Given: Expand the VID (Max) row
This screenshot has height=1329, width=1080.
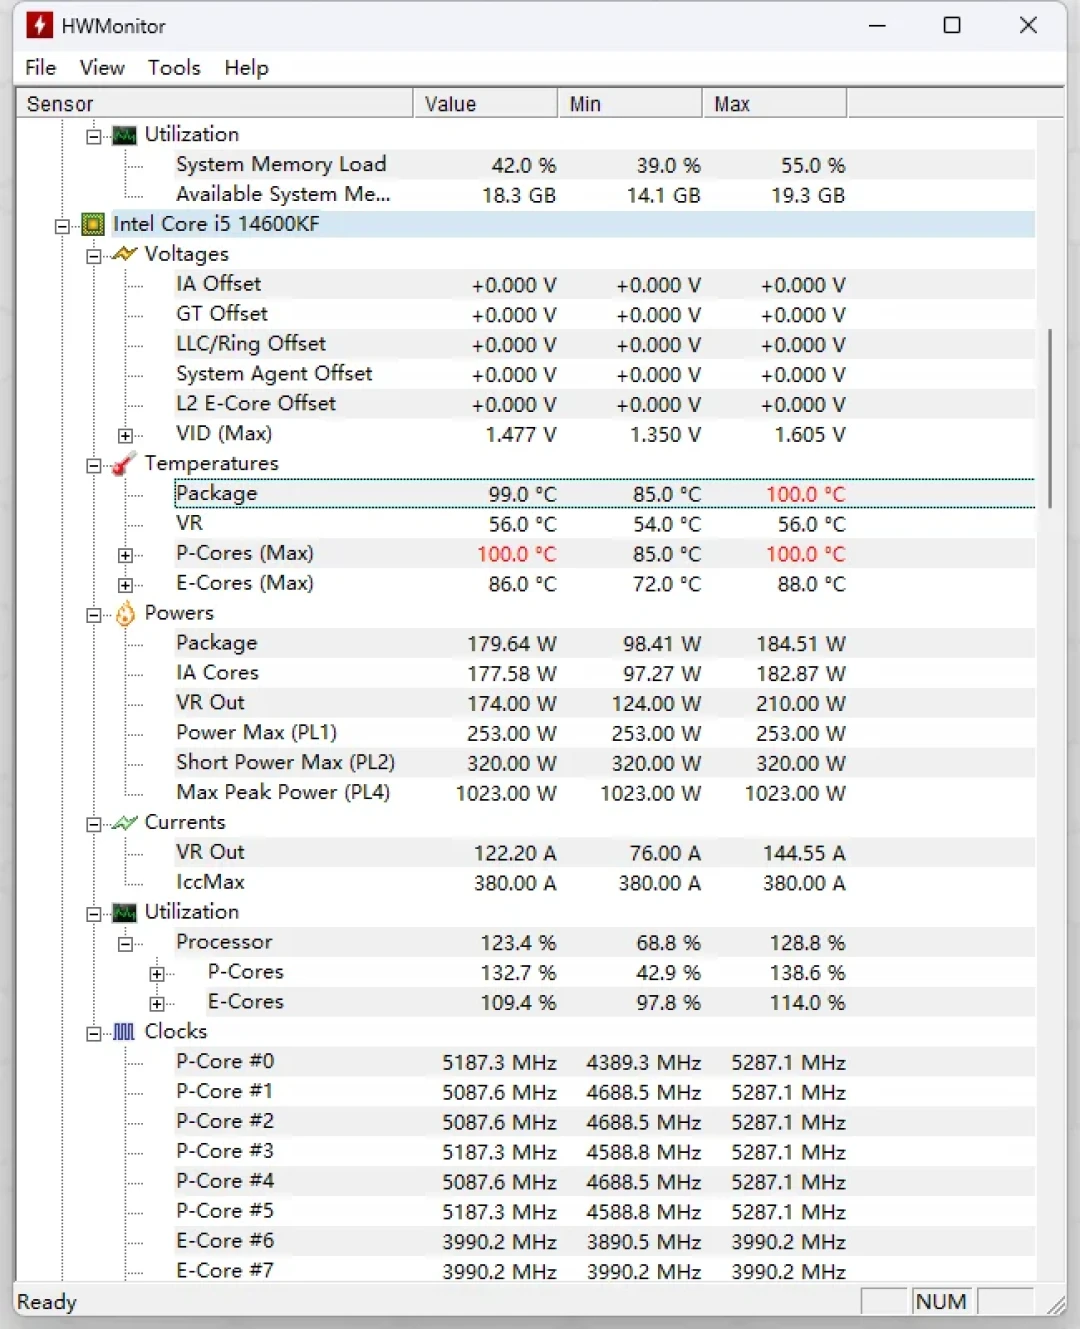Looking at the screenshot, I should pyautogui.click(x=125, y=435).
